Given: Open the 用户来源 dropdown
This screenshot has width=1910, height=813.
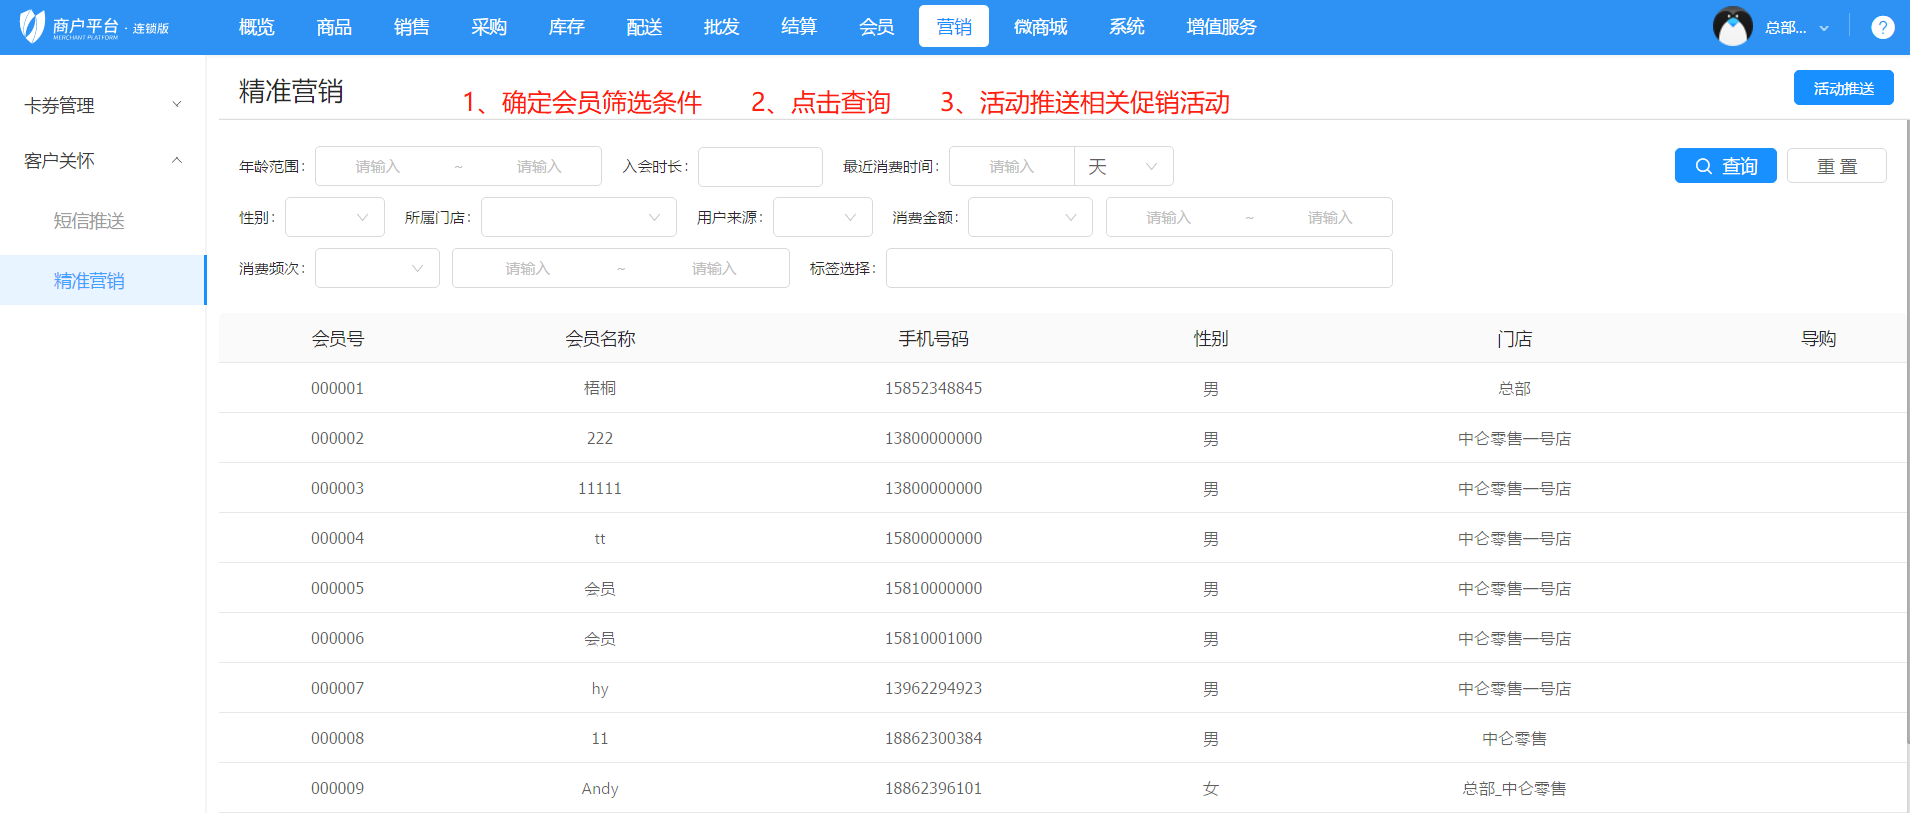Looking at the screenshot, I should tap(822, 217).
